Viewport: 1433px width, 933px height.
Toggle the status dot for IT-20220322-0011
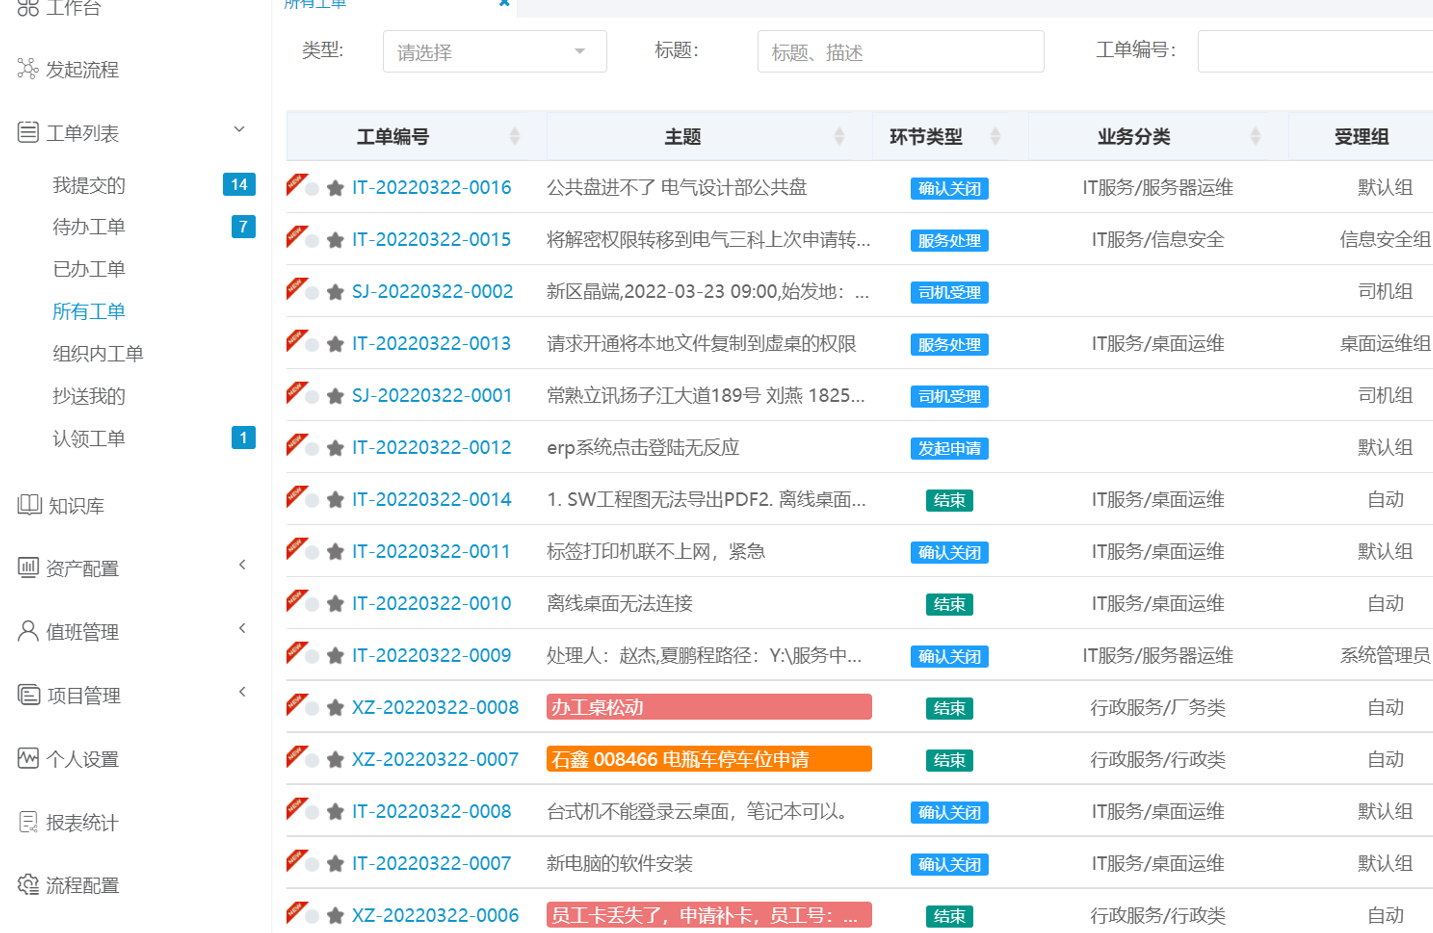click(313, 552)
